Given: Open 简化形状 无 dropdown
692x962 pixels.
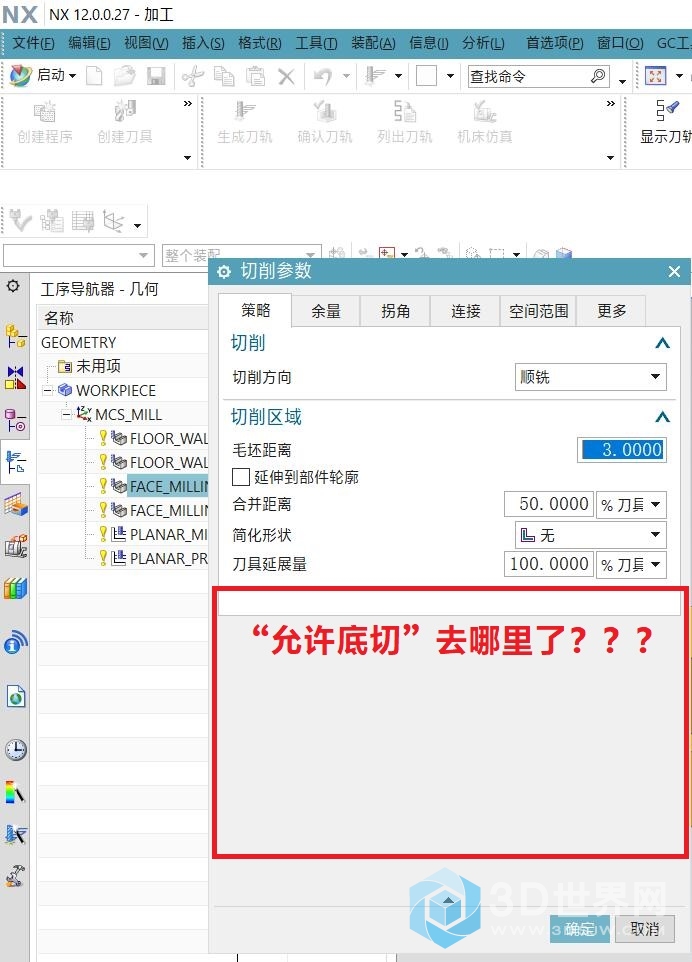Looking at the screenshot, I should (590, 535).
